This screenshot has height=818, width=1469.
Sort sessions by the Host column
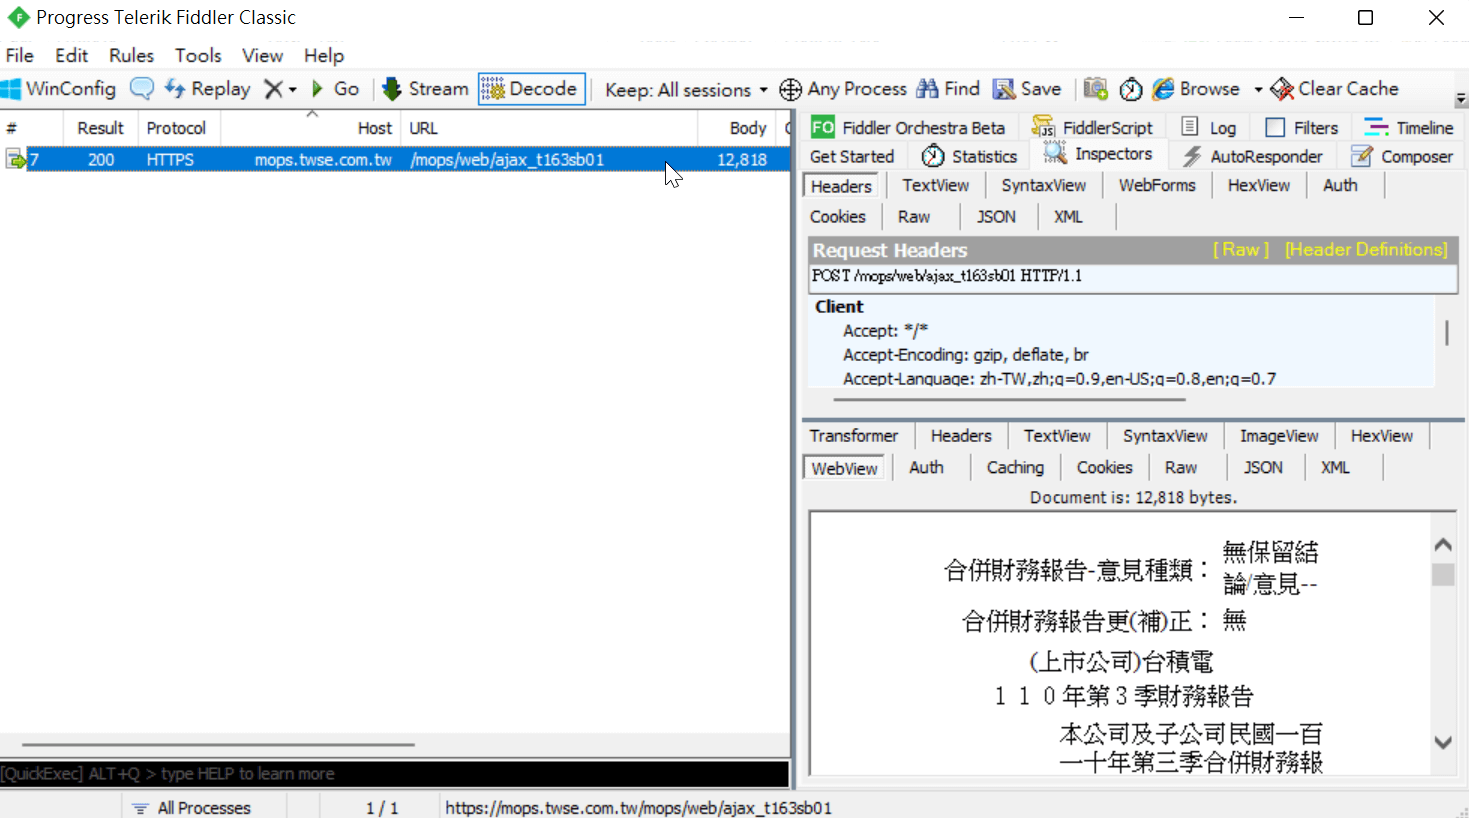click(311, 128)
